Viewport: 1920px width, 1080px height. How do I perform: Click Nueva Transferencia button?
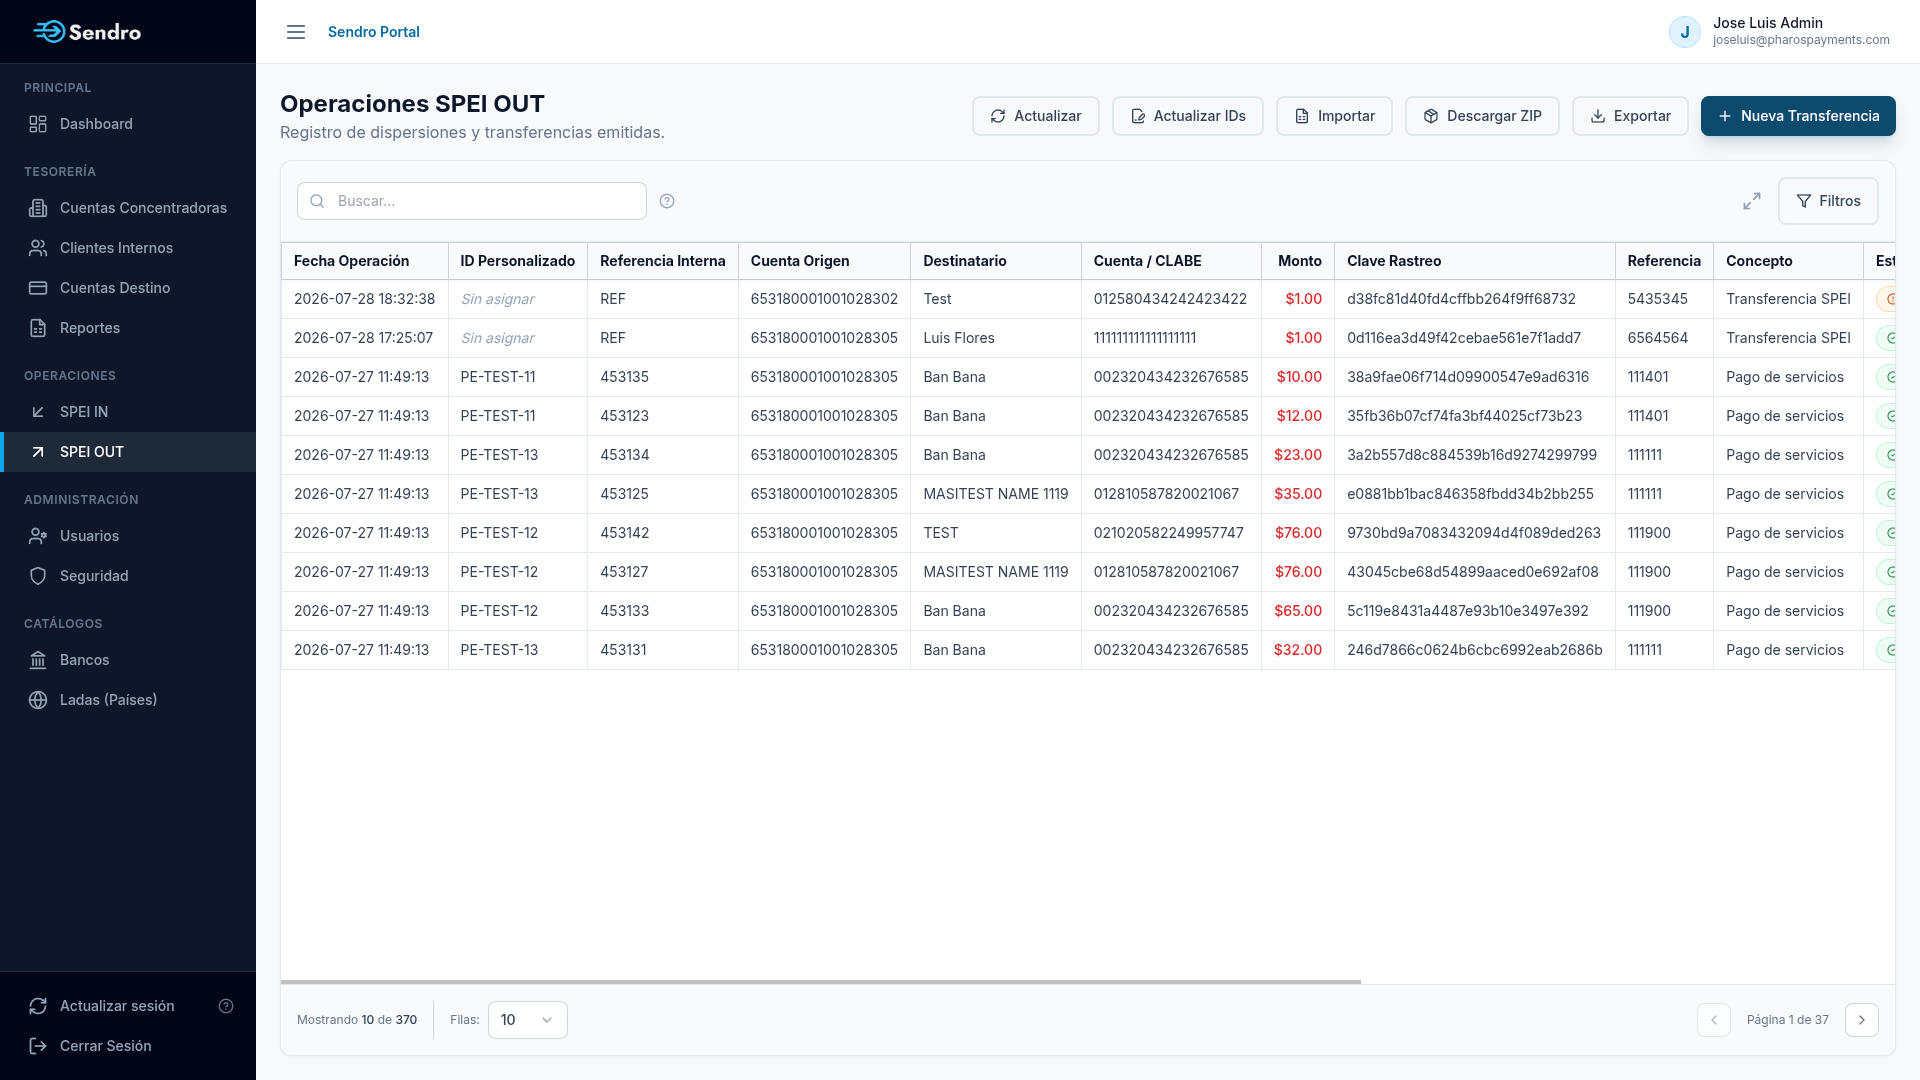tap(1798, 116)
